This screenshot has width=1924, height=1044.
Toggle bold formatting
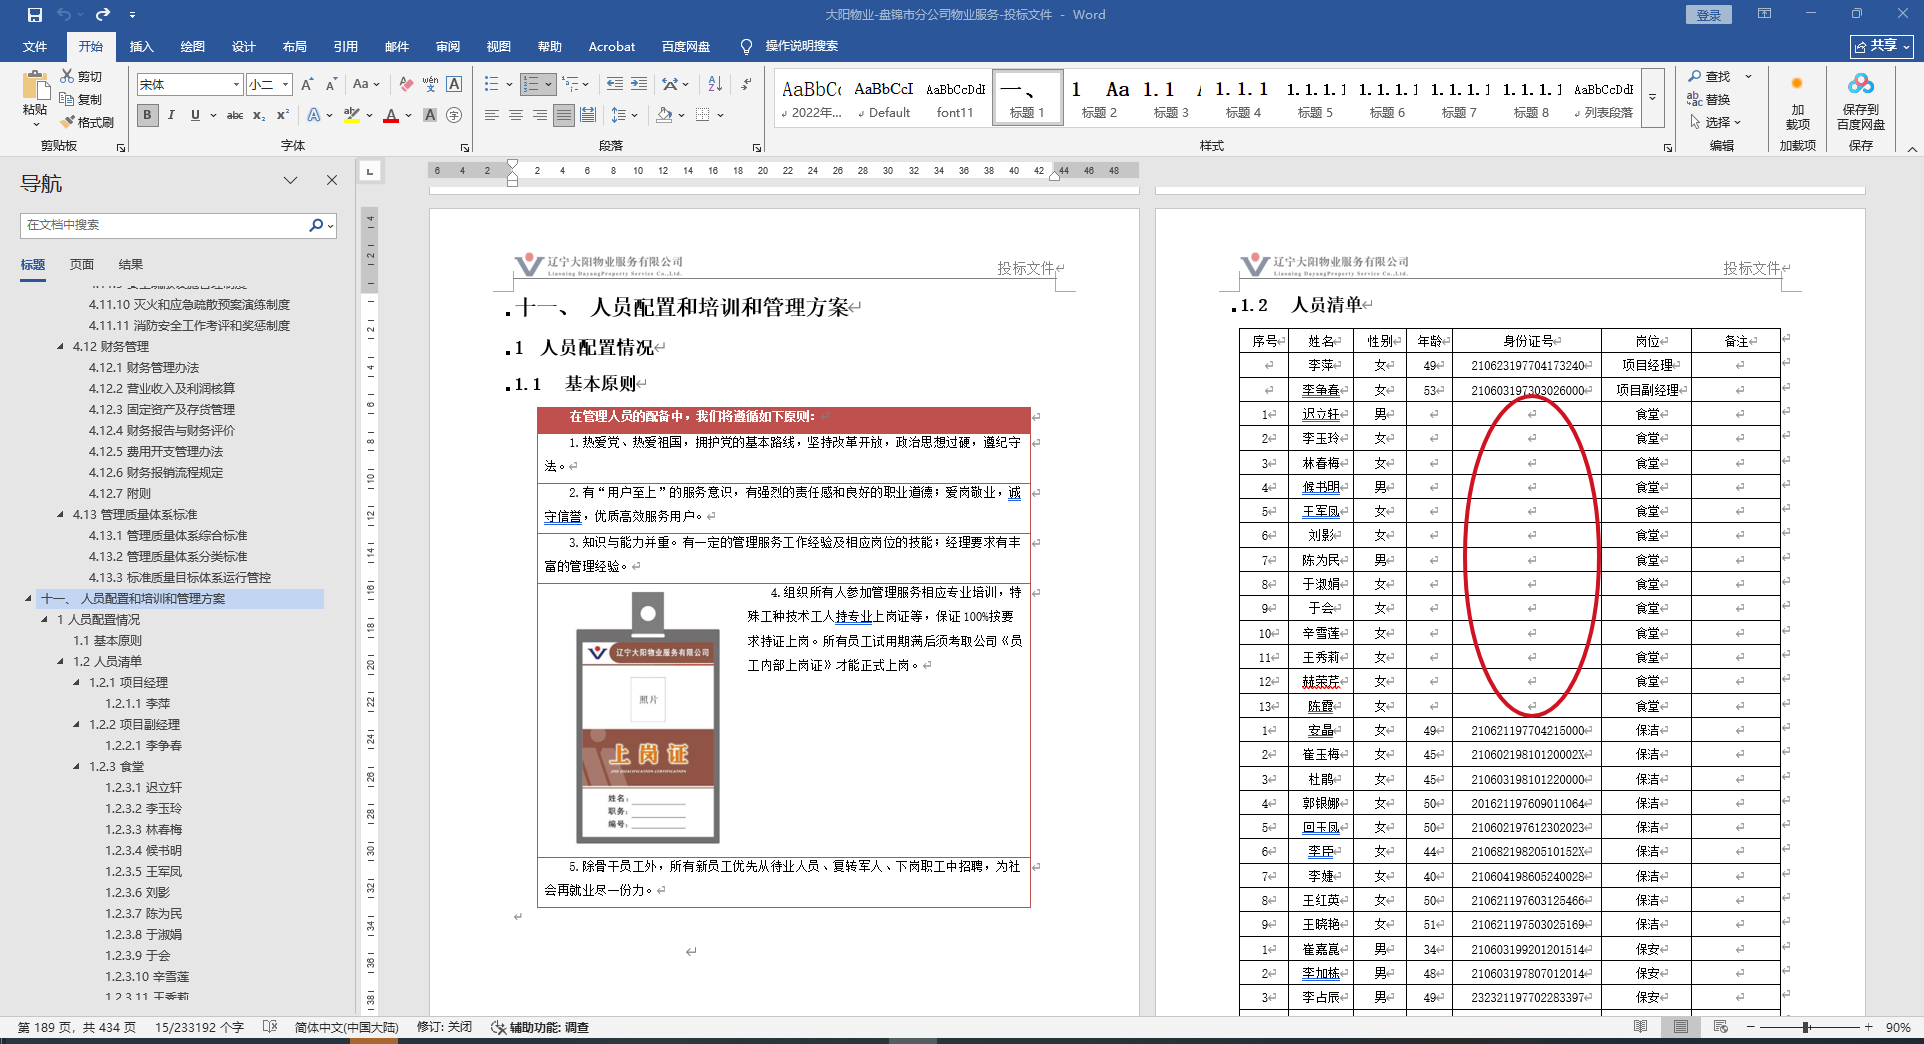pos(148,116)
